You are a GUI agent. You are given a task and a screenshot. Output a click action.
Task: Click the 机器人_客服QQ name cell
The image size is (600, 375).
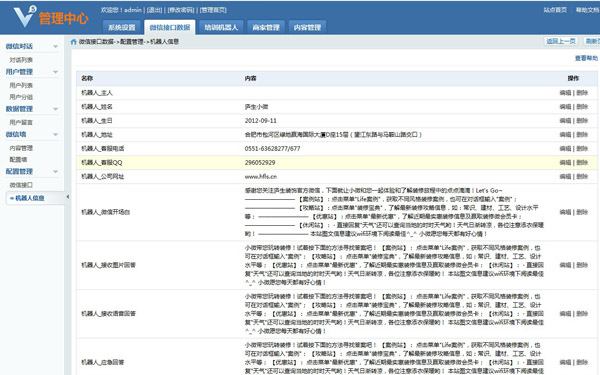tap(102, 163)
